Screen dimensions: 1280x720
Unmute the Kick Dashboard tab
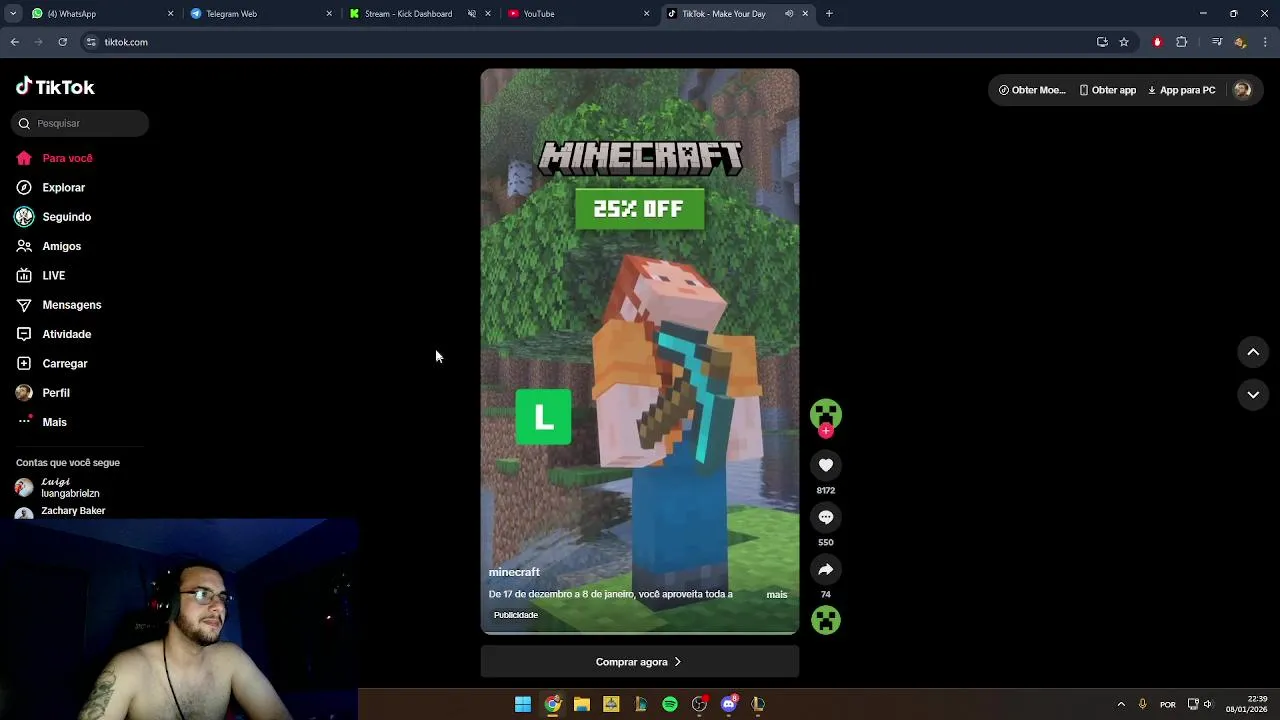click(x=472, y=14)
